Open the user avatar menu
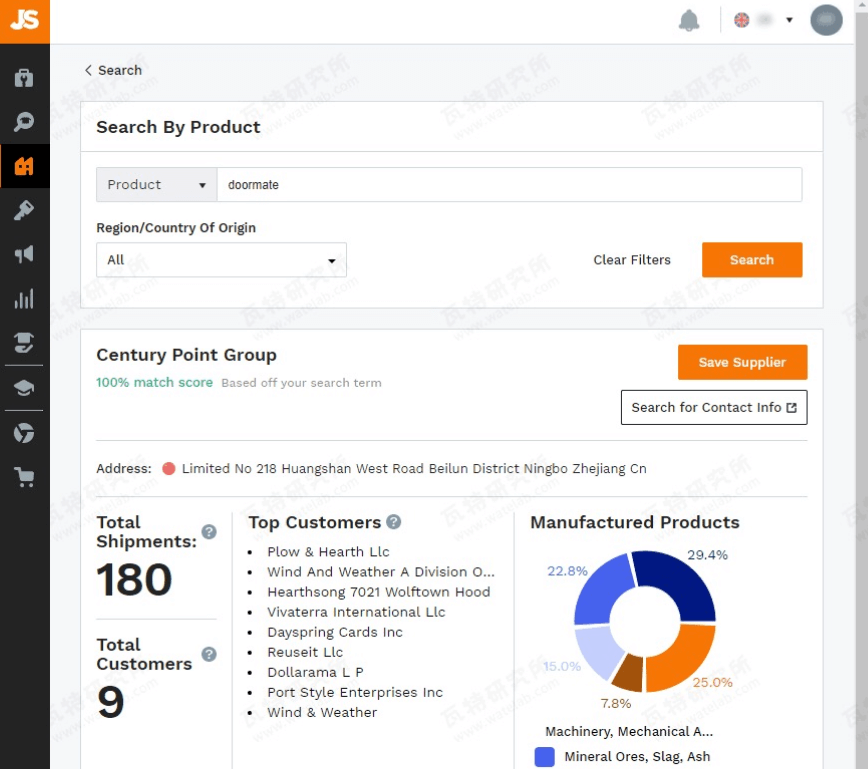Screen dimensions: 868x769 826,20
